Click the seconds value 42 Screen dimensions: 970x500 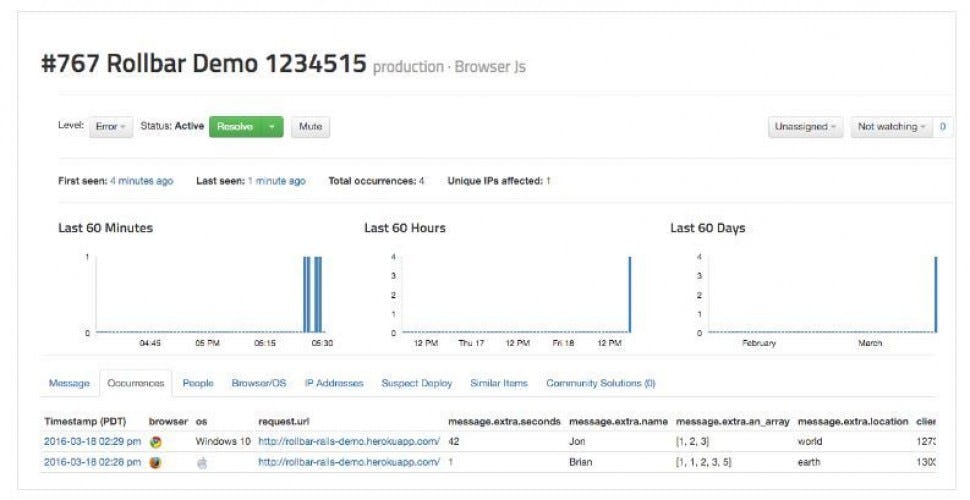453,442
